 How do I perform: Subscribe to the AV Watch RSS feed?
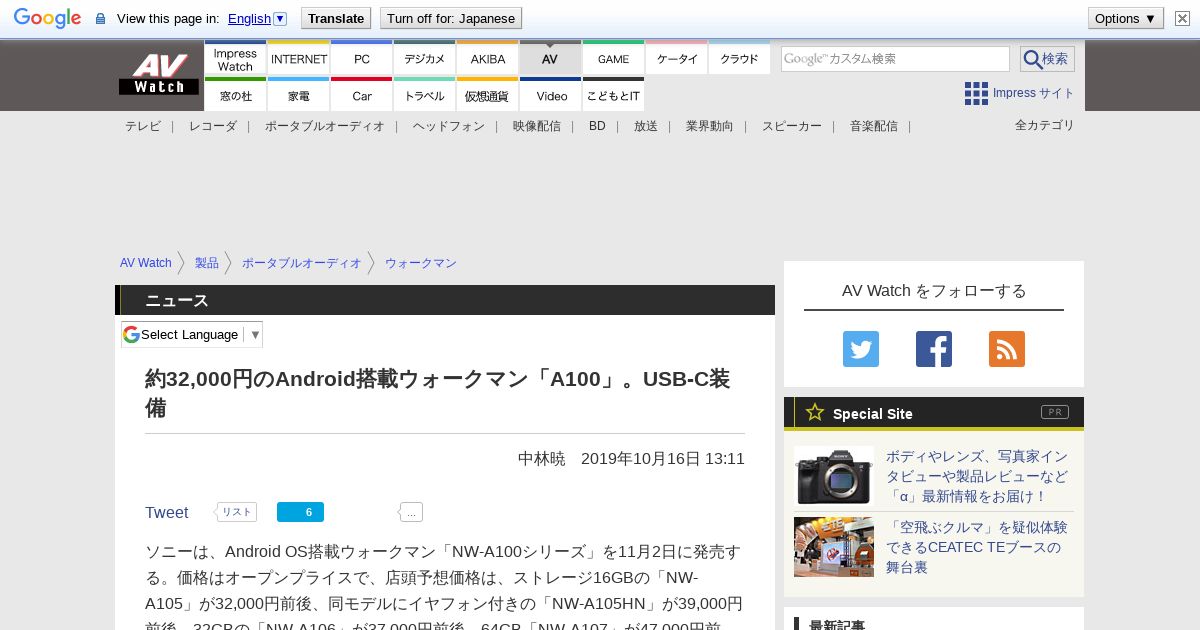click(1007, 349)
